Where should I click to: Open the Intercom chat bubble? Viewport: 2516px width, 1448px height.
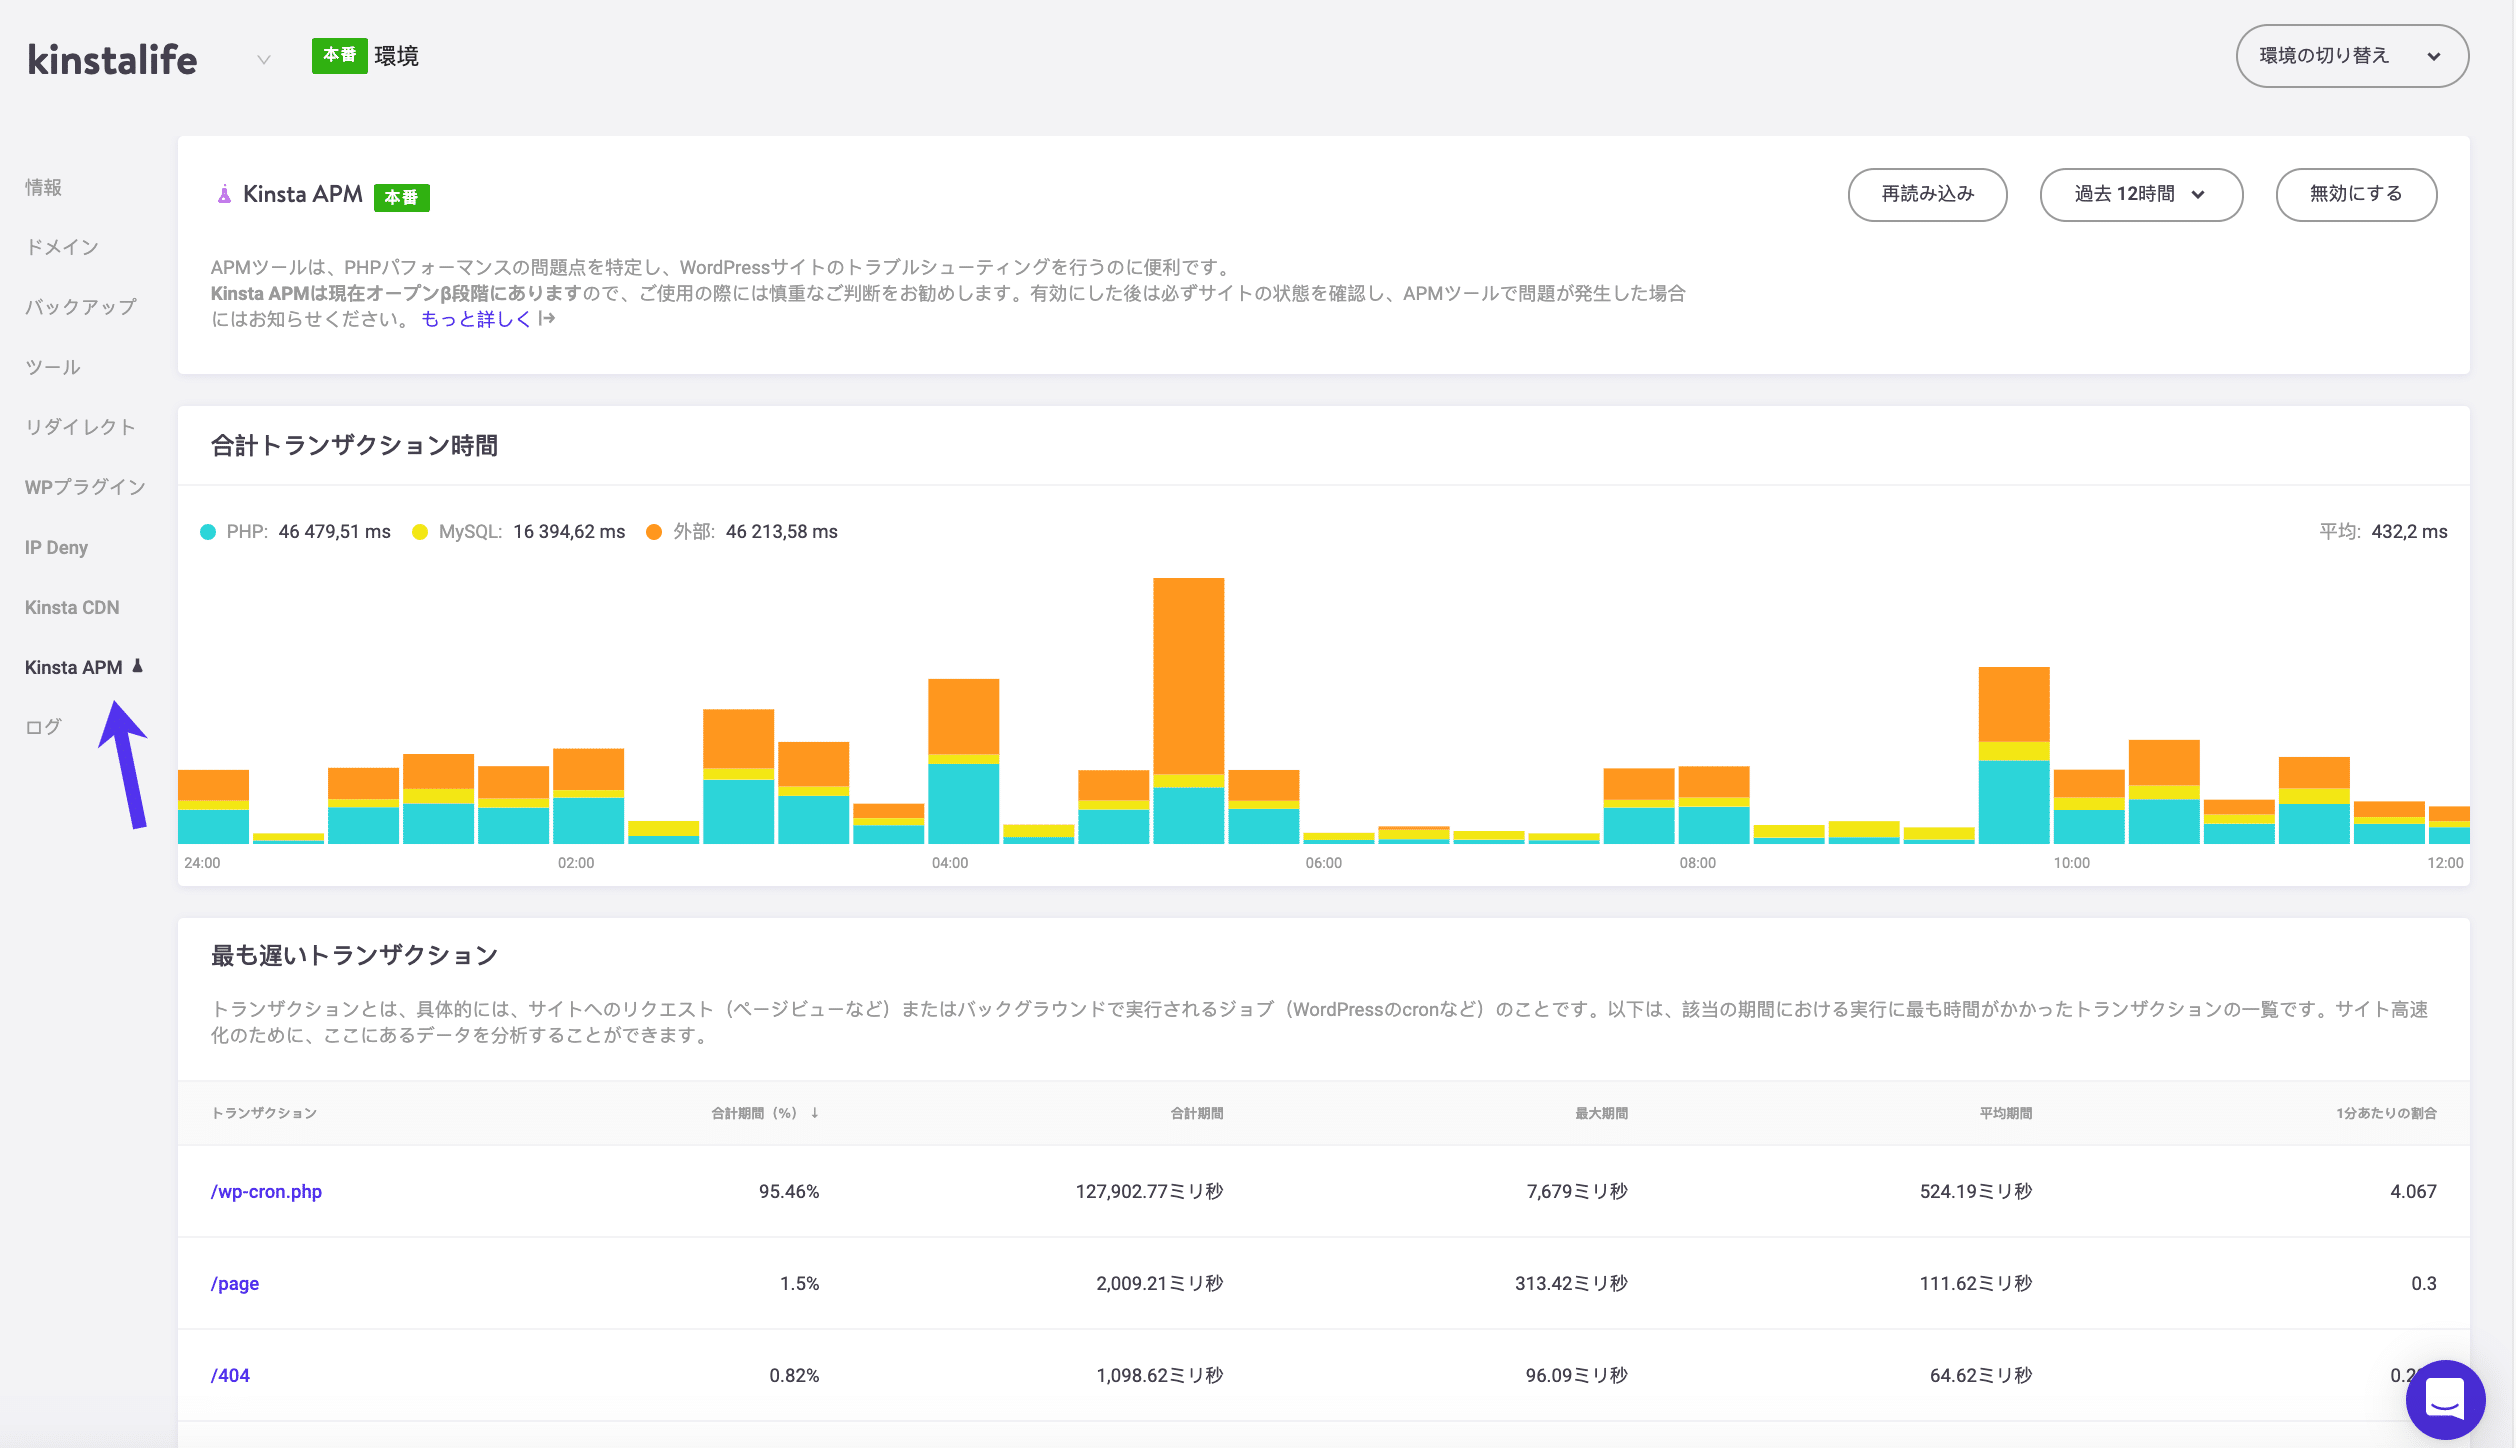2444,1399
